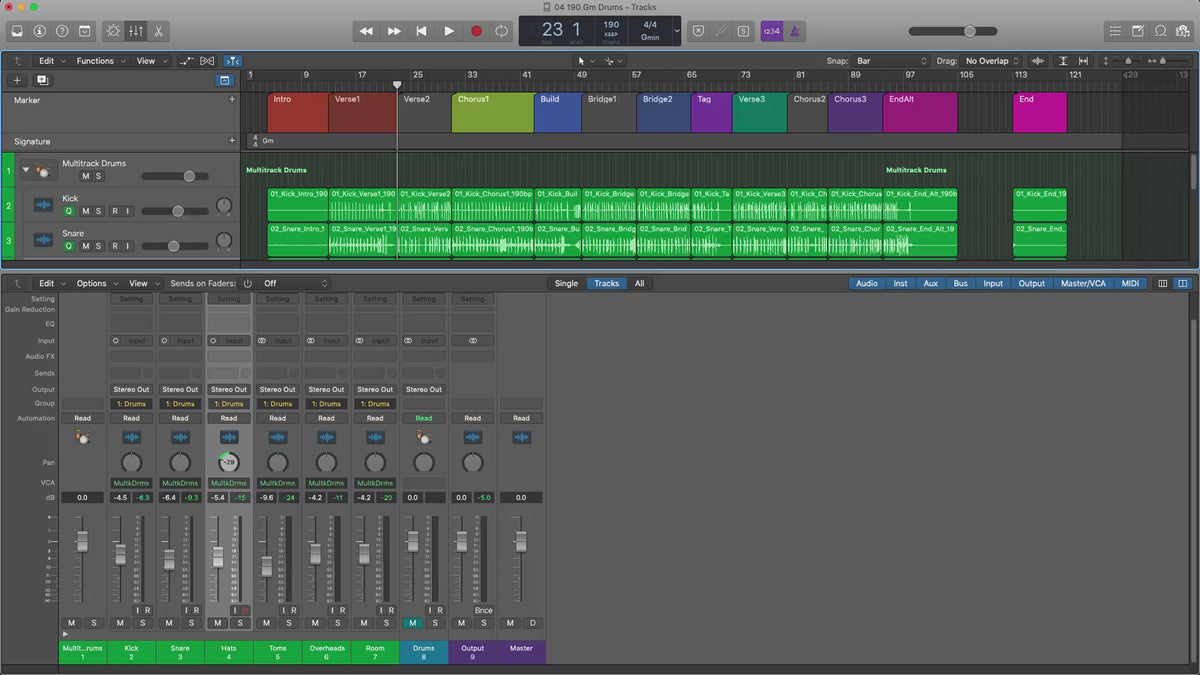The width and height of the screenshot is (1200, 675).
Task: Collapse the Multitrack Drums track stack triangle
Action: pyautogui.click(x=26, y=170)
